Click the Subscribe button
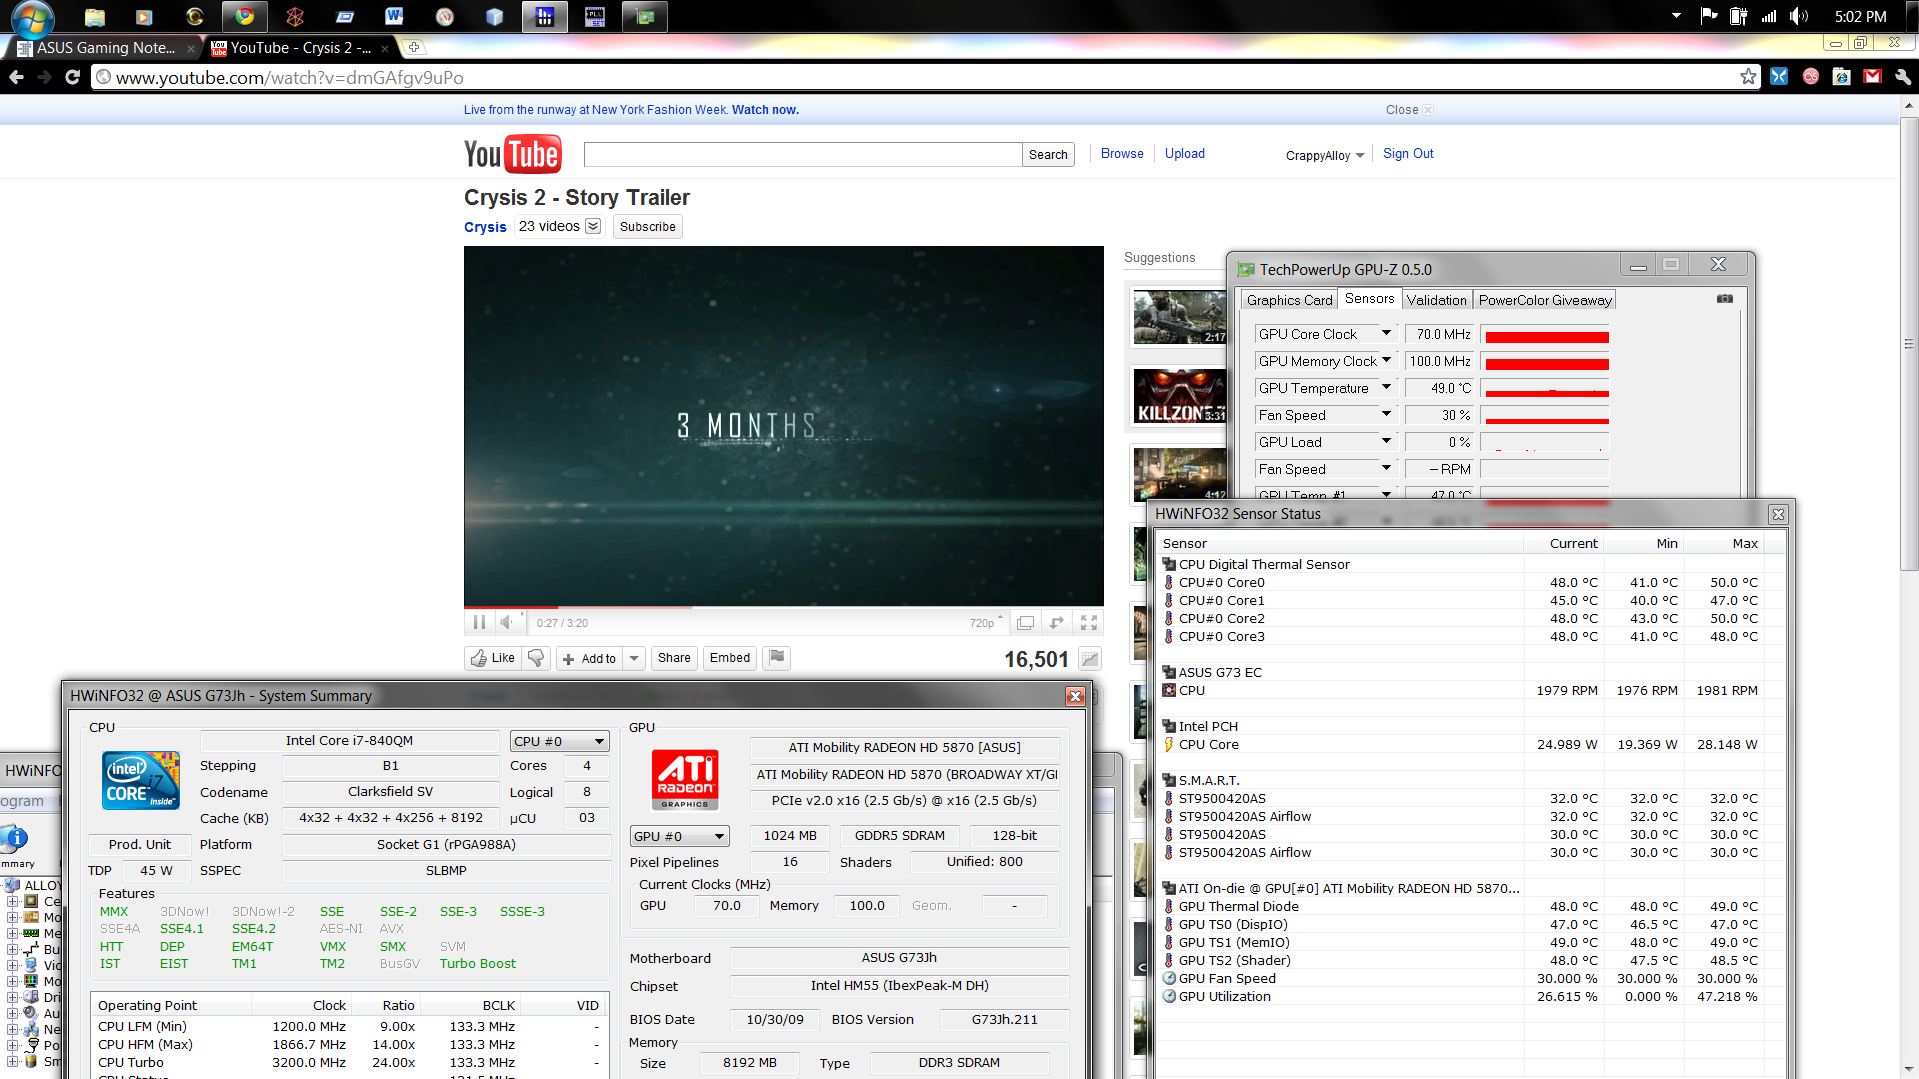Screen dimensions: 1919x1079 click(647, 227)
